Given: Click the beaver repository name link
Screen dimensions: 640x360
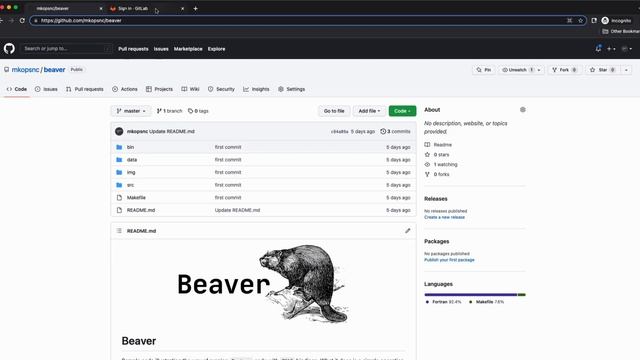Looking at the screenshot, I should pyautogui.click(x=54, y=70).
